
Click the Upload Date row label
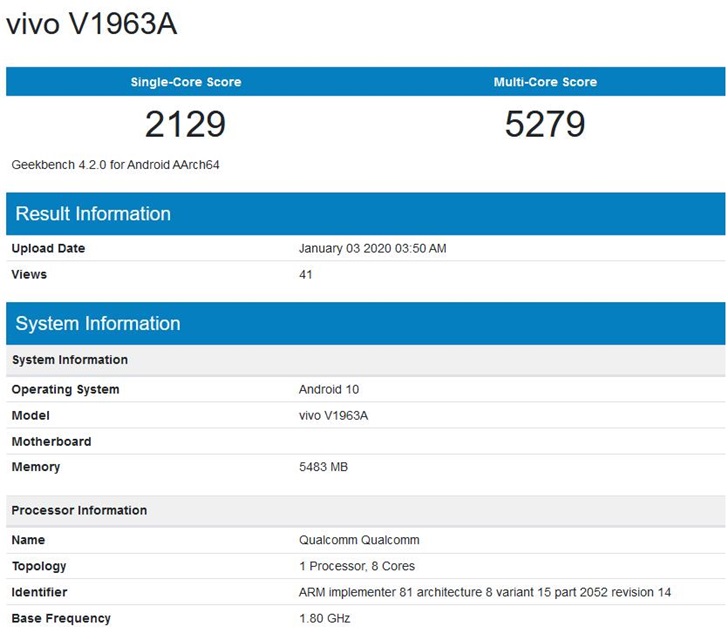point(48,248)
